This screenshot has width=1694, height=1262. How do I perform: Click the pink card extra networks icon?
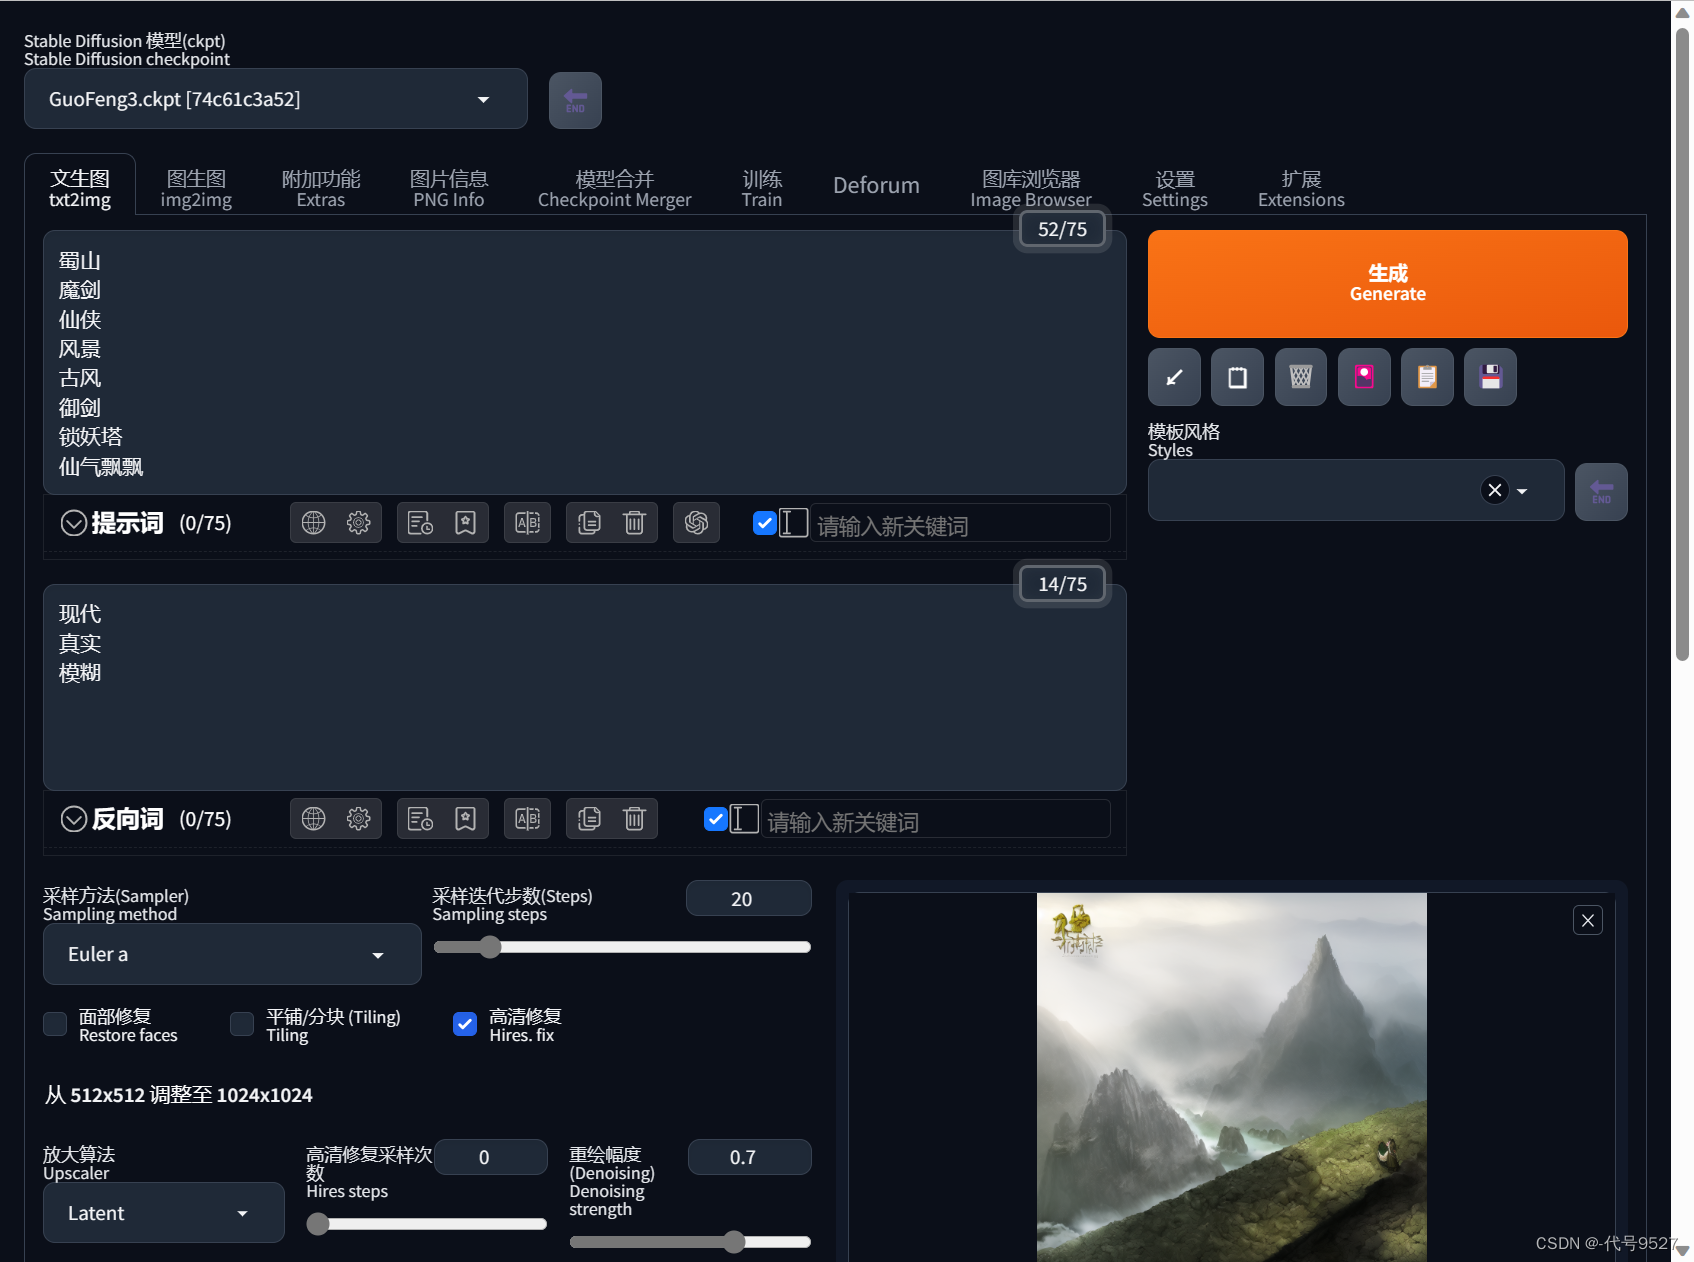click(x=1364, y=377)
